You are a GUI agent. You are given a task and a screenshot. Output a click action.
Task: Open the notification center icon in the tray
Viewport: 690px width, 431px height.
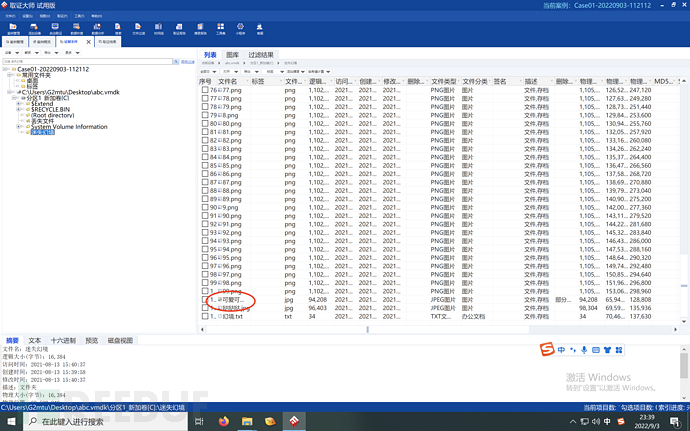(676, 421)
